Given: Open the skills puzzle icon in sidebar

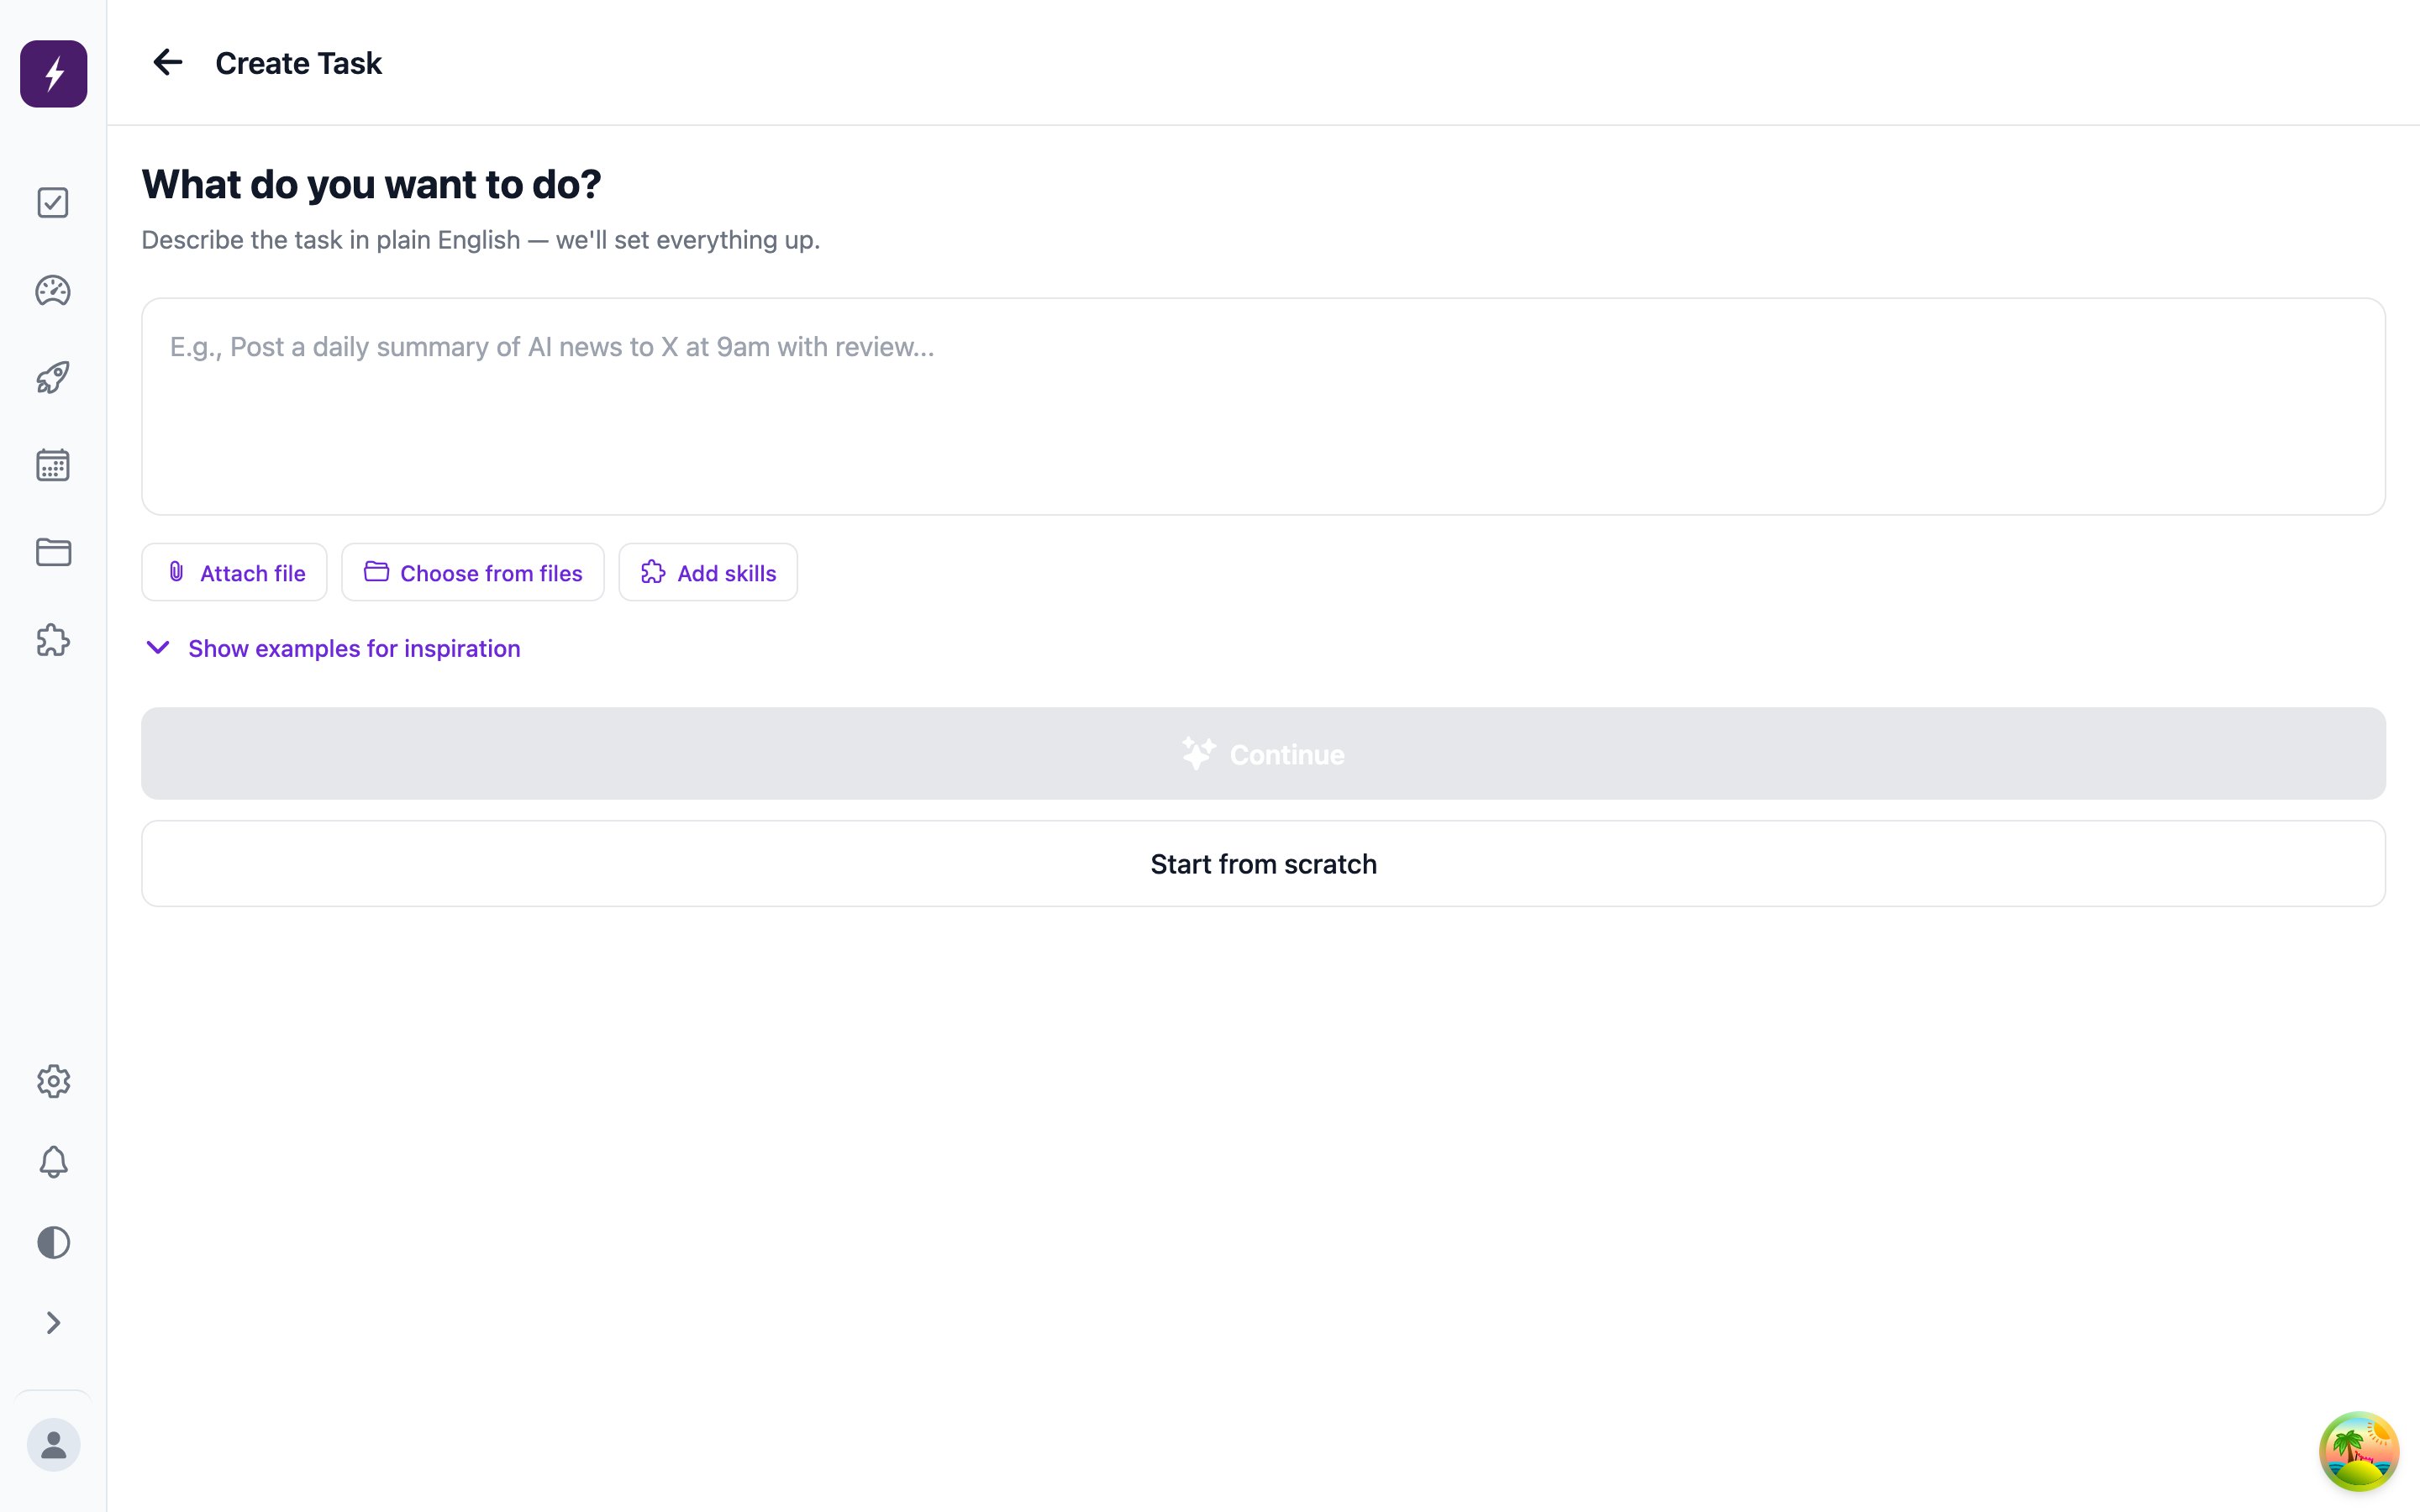Looking at the screenshot, I should click(x=53, y=640).
